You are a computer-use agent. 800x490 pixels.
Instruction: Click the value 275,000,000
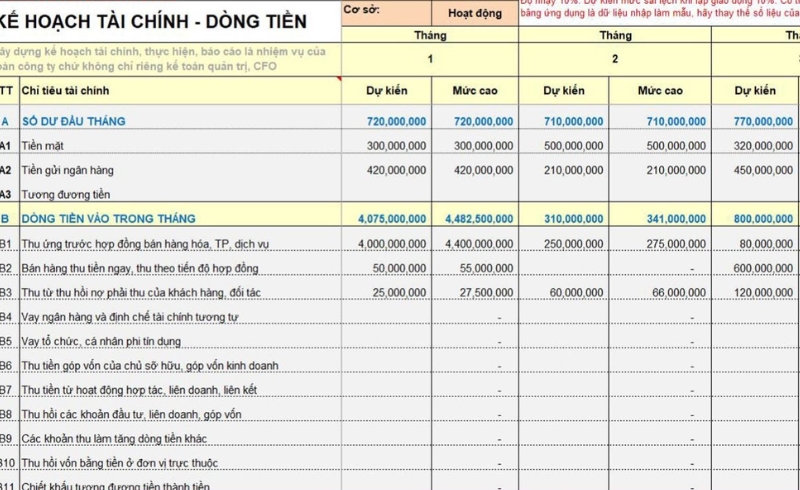point(677,244)
